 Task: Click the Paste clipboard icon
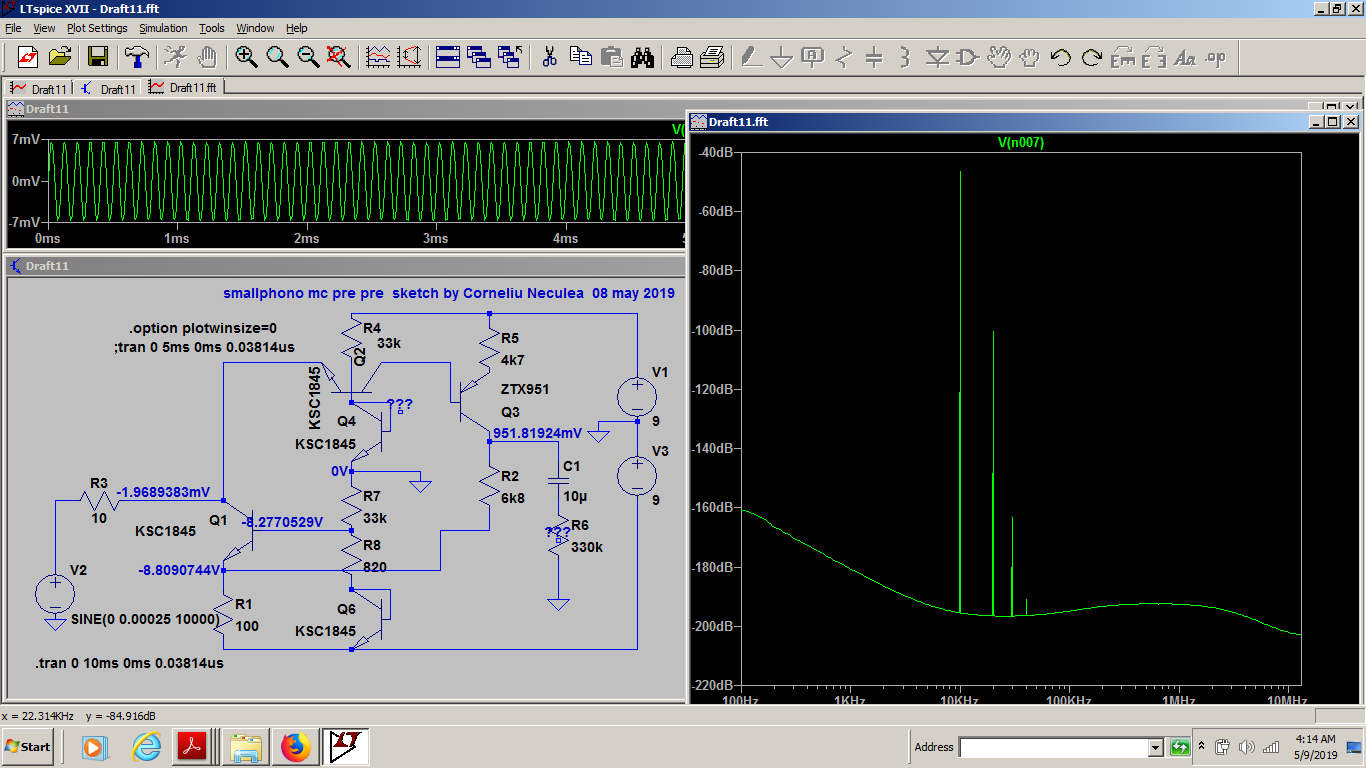click(611, 56)
